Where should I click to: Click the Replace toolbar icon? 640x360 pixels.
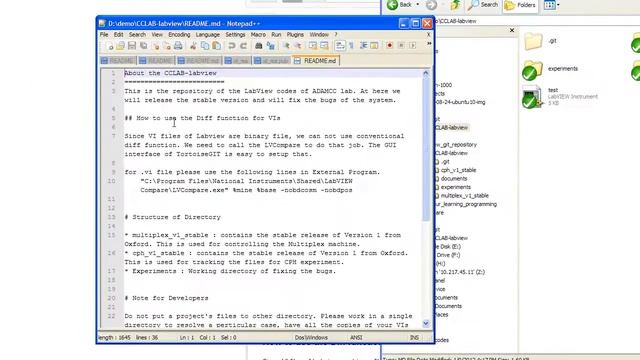click(x=270, y=46)
